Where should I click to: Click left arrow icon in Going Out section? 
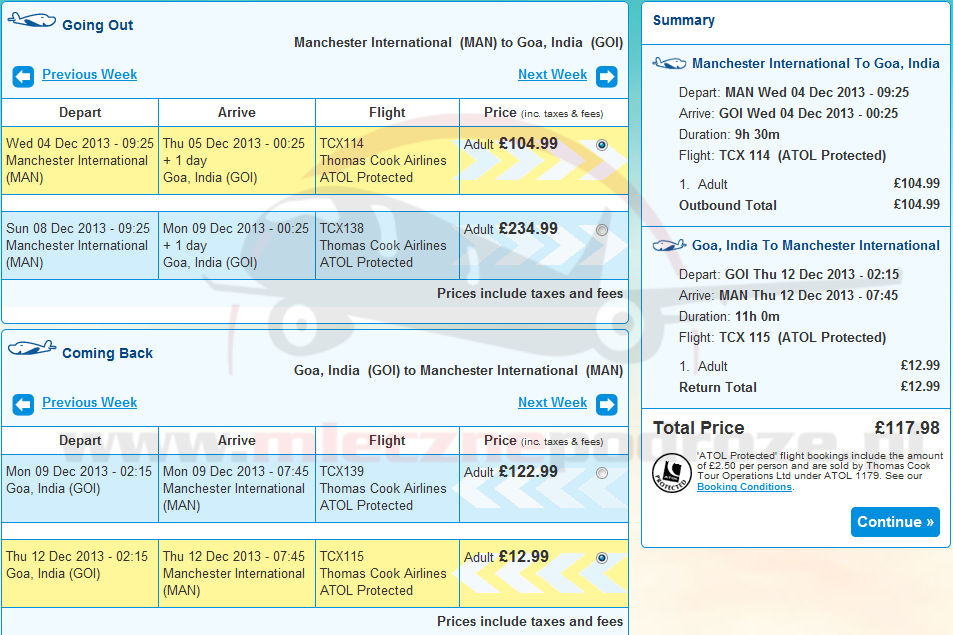point(23,76)
